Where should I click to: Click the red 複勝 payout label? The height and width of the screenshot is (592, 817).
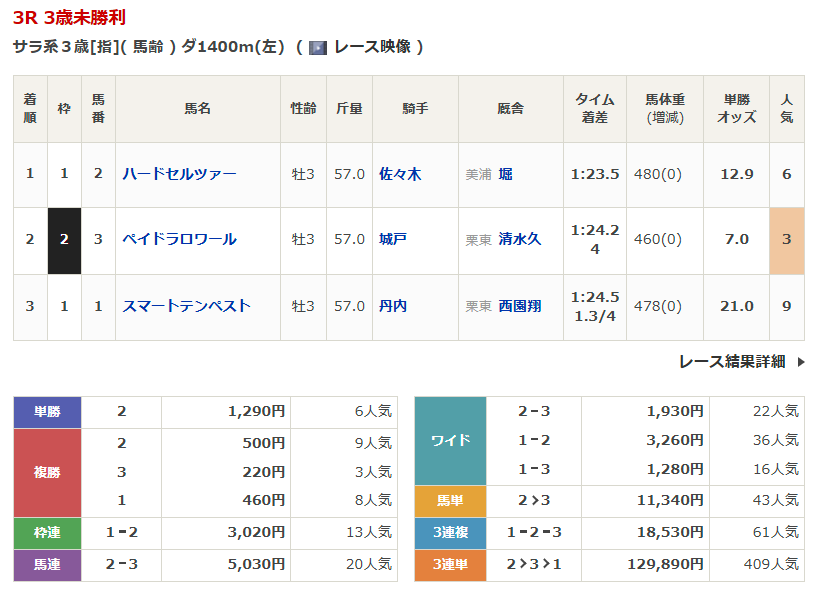47,472
